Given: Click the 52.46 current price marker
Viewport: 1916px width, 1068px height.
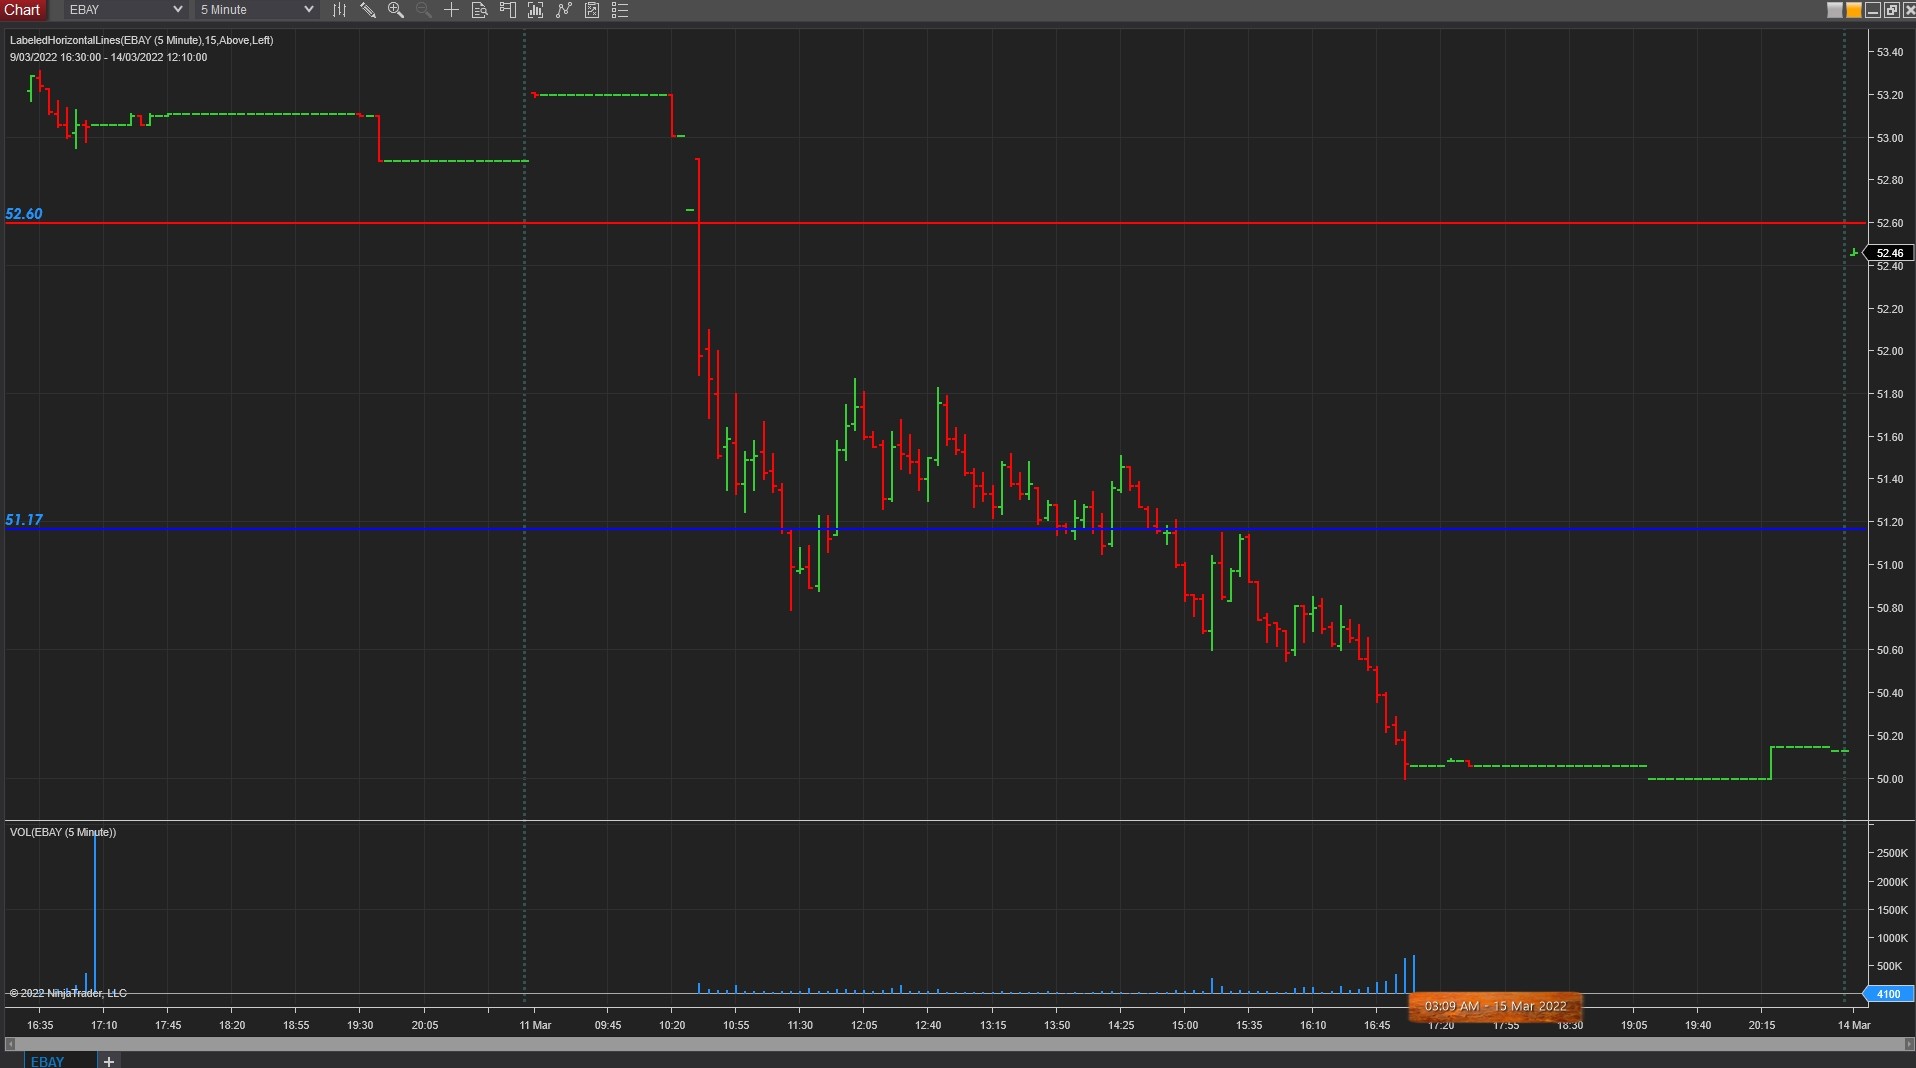Looking at the screenshot, I should pyautogui.click(x=1889, y=253).
